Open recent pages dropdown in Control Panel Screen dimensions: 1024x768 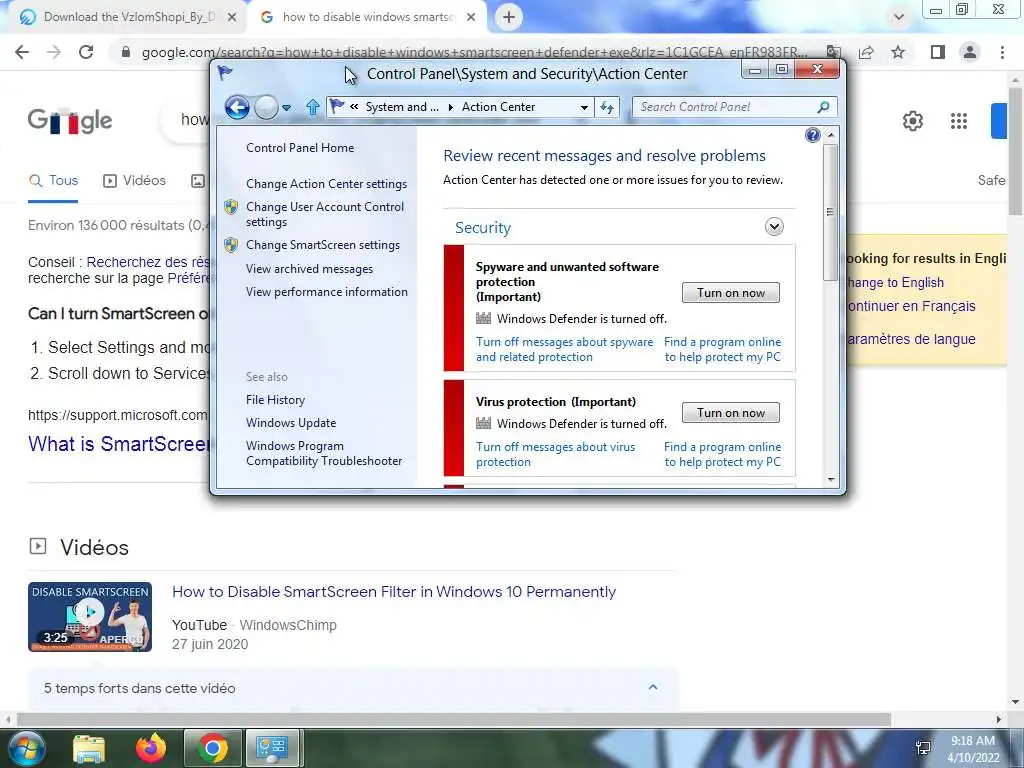287,108
